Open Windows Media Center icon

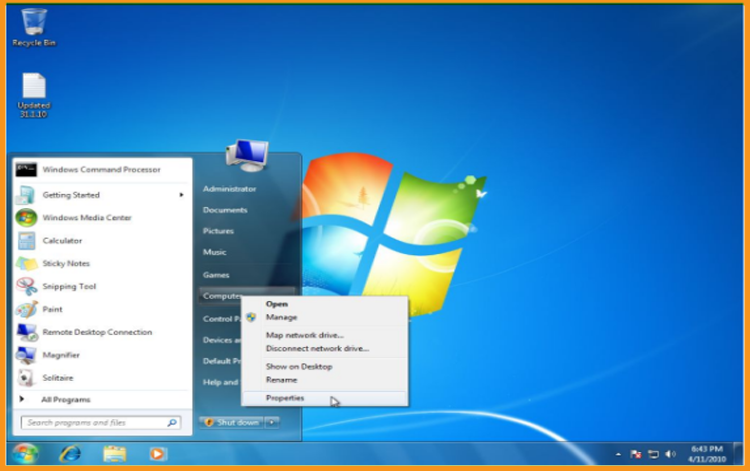[26, 218]
